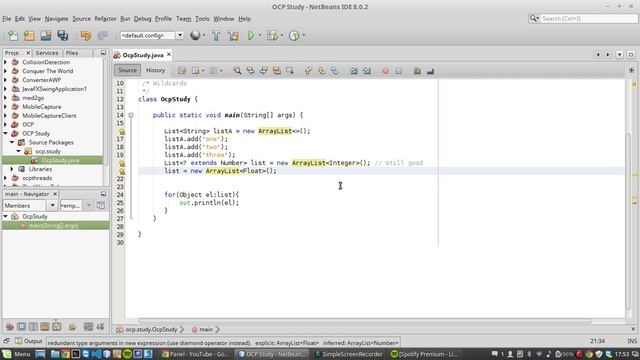Open the Refactor menu
This screenshot has width=640, height=360.
105,19
